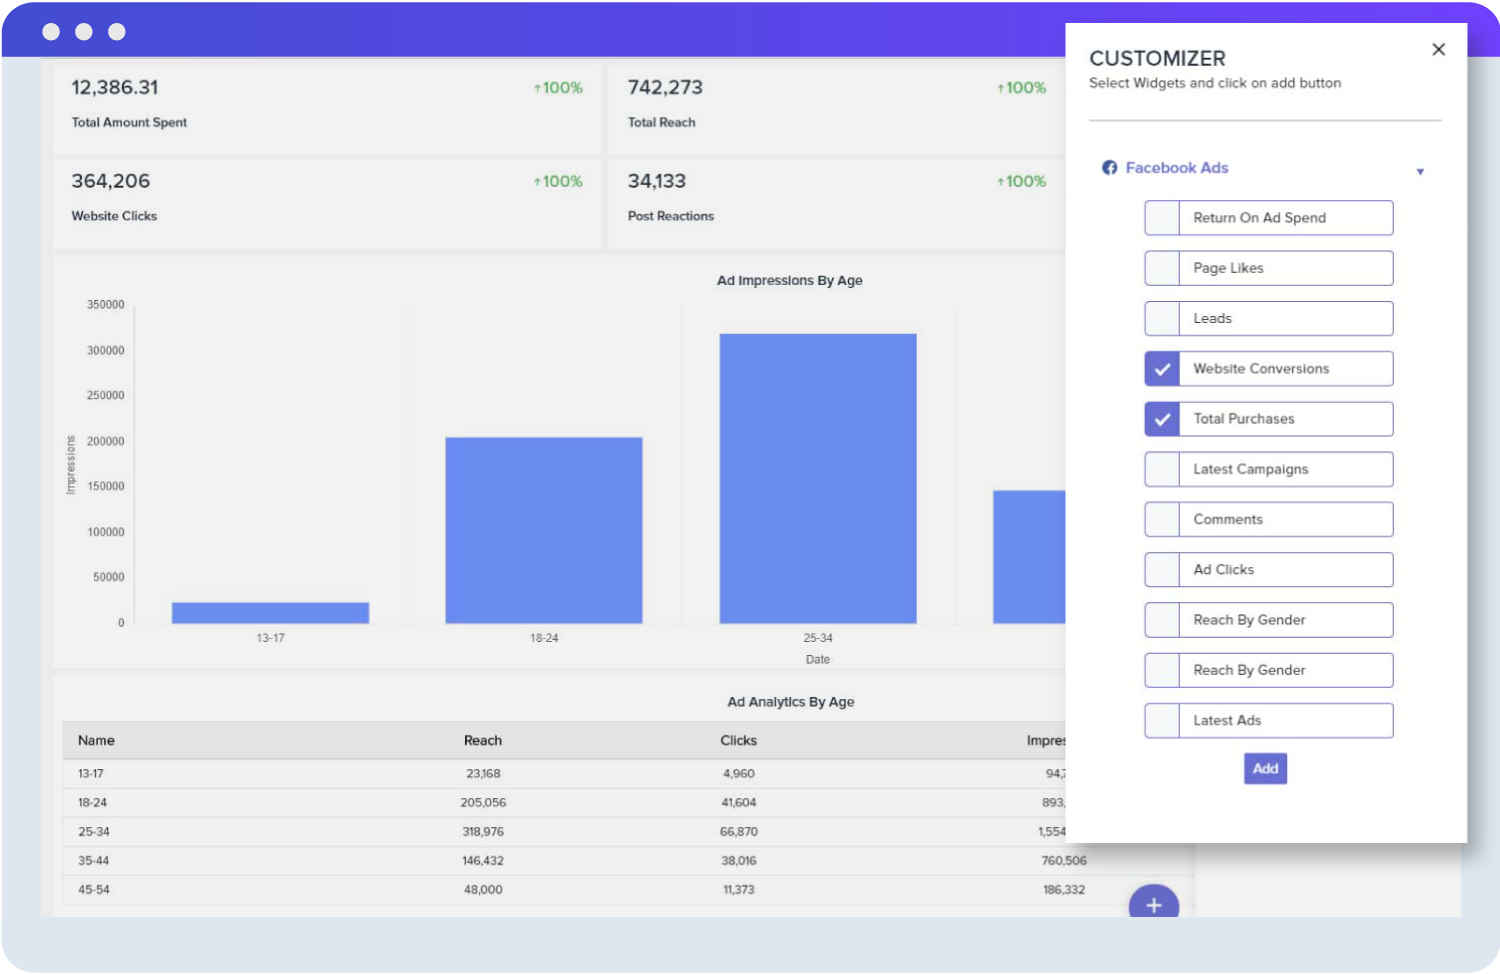Check the Page Likes checkbox
The image size is (1500, 974).
click(x=1162, y=268)
